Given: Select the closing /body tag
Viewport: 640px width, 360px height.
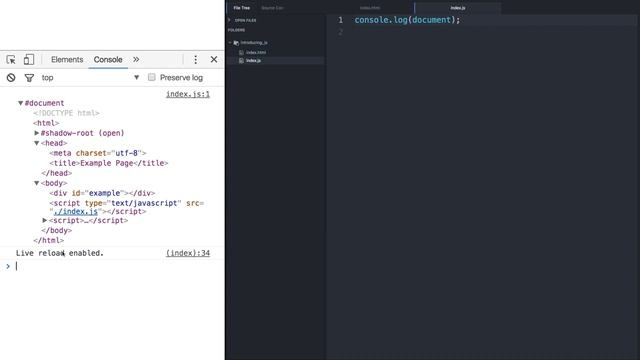Looking at the screenshot, I should 56,230.
